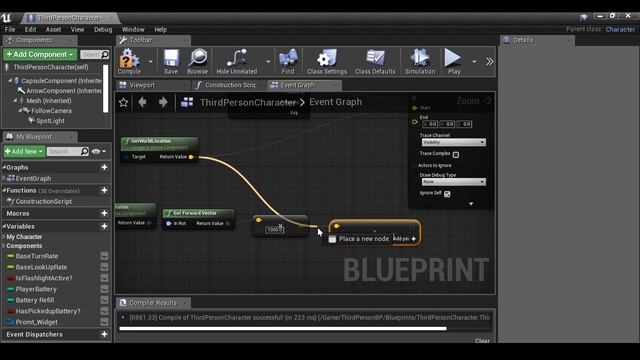Collapse the Graphs section

point(4,167)
